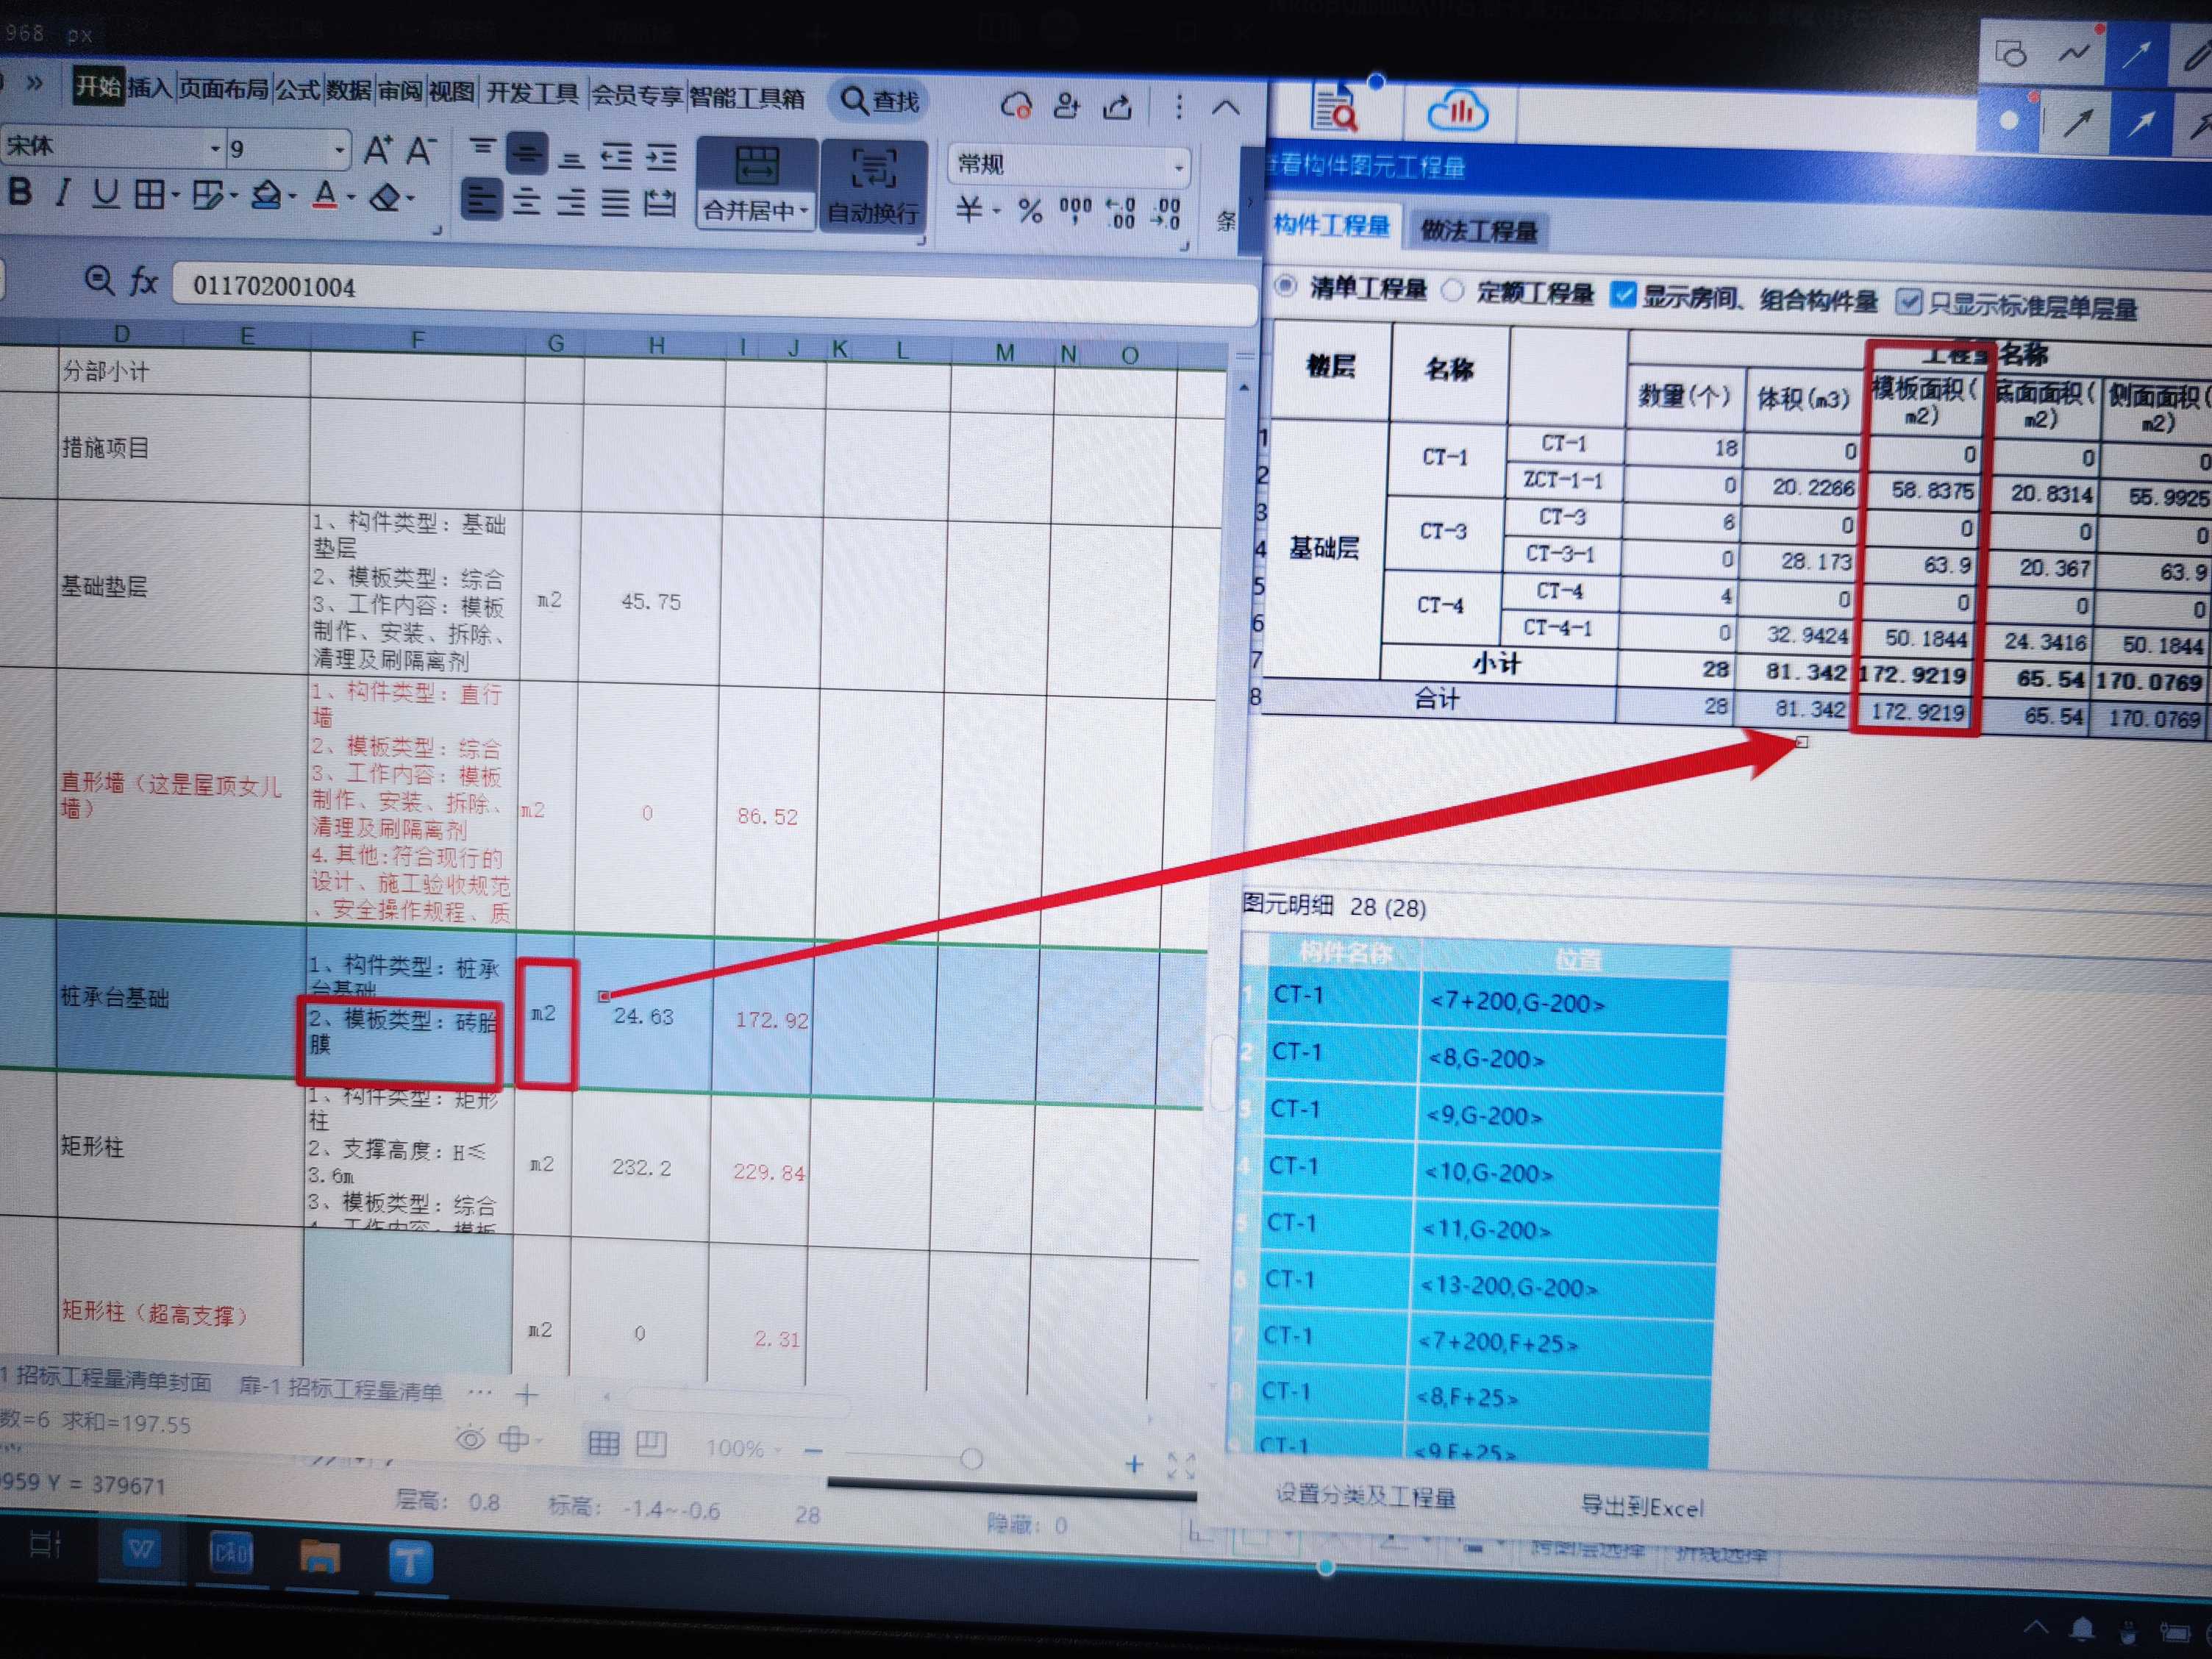Apply underline formatting

105,193
